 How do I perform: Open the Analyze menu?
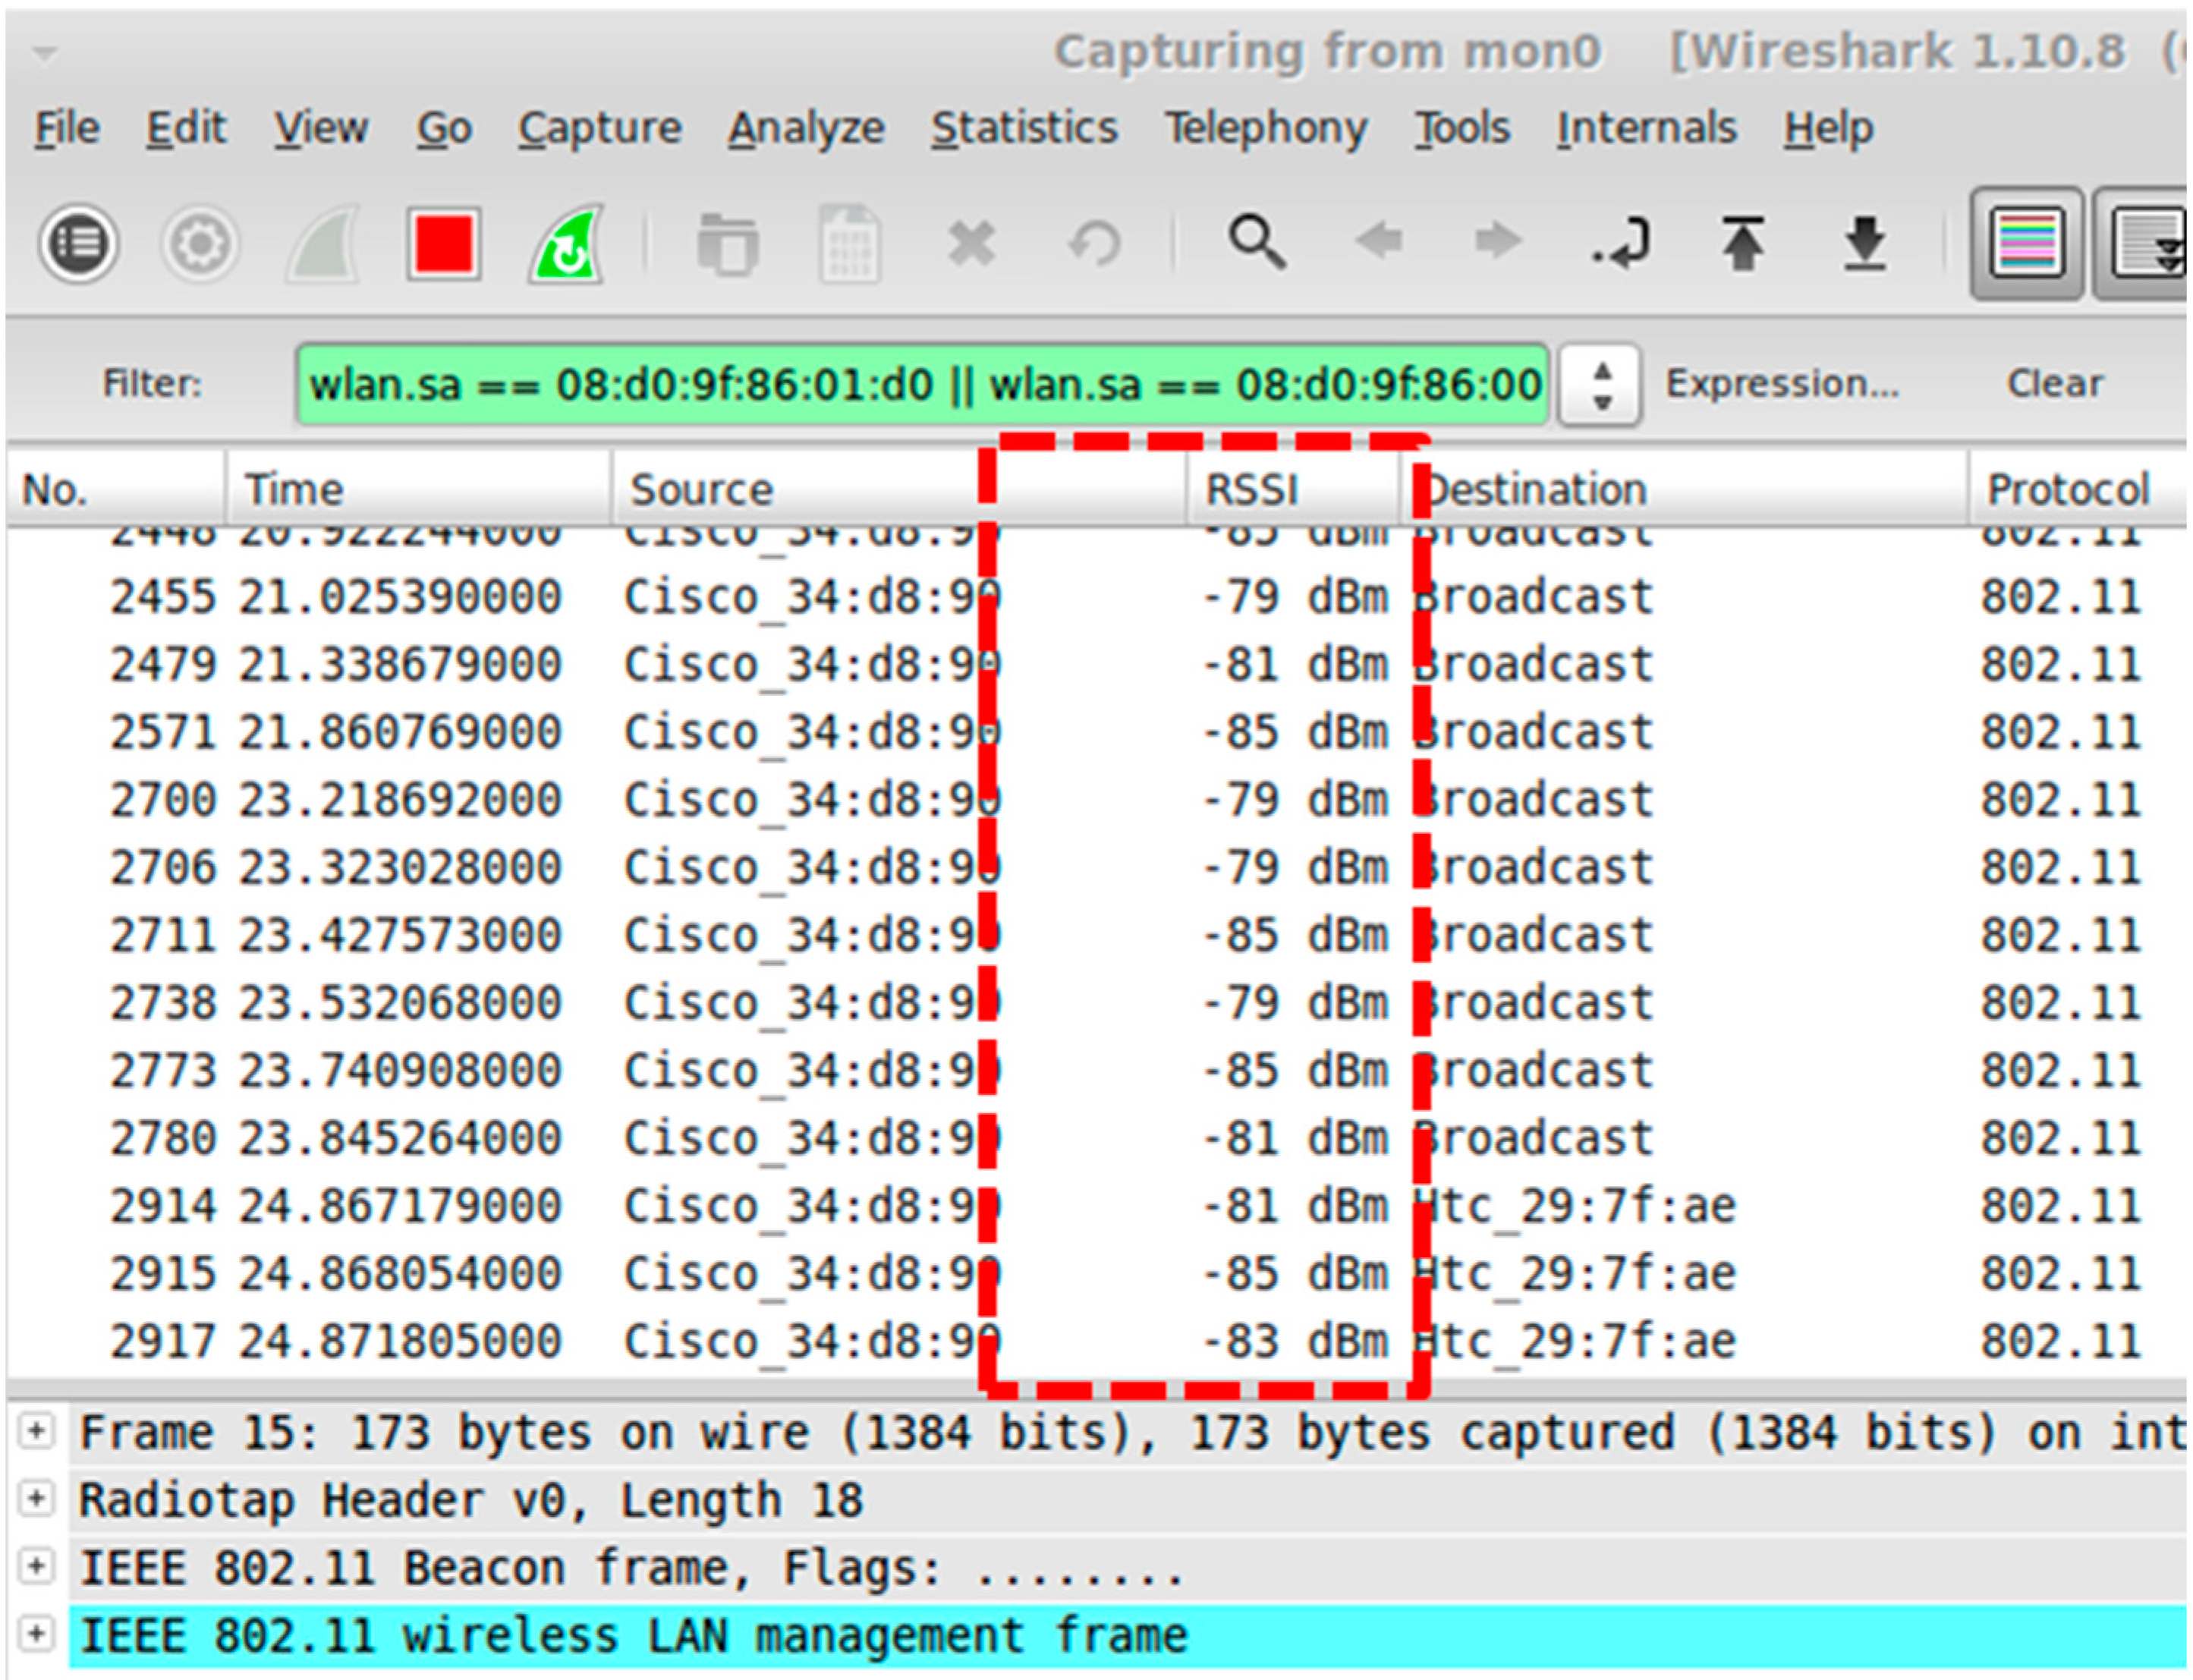pos(805,128)
